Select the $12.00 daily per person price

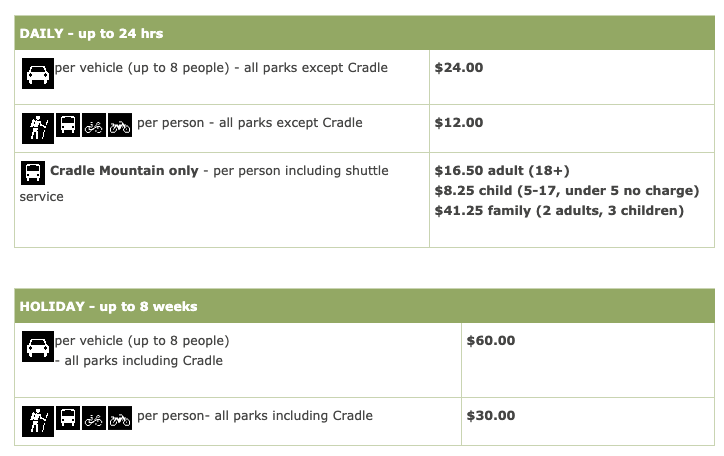pos(459,122)
